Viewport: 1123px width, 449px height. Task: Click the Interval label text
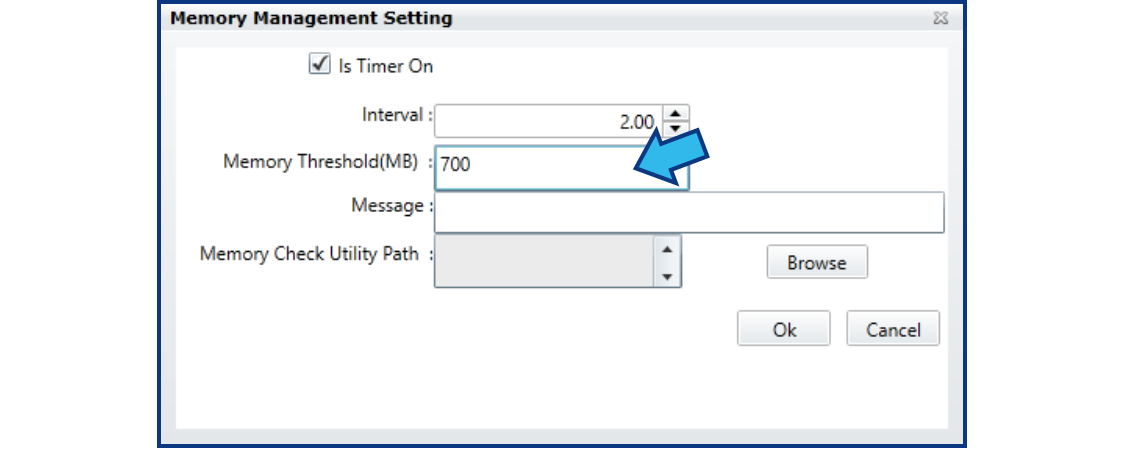pyautogui.click(x=395, y=115)
